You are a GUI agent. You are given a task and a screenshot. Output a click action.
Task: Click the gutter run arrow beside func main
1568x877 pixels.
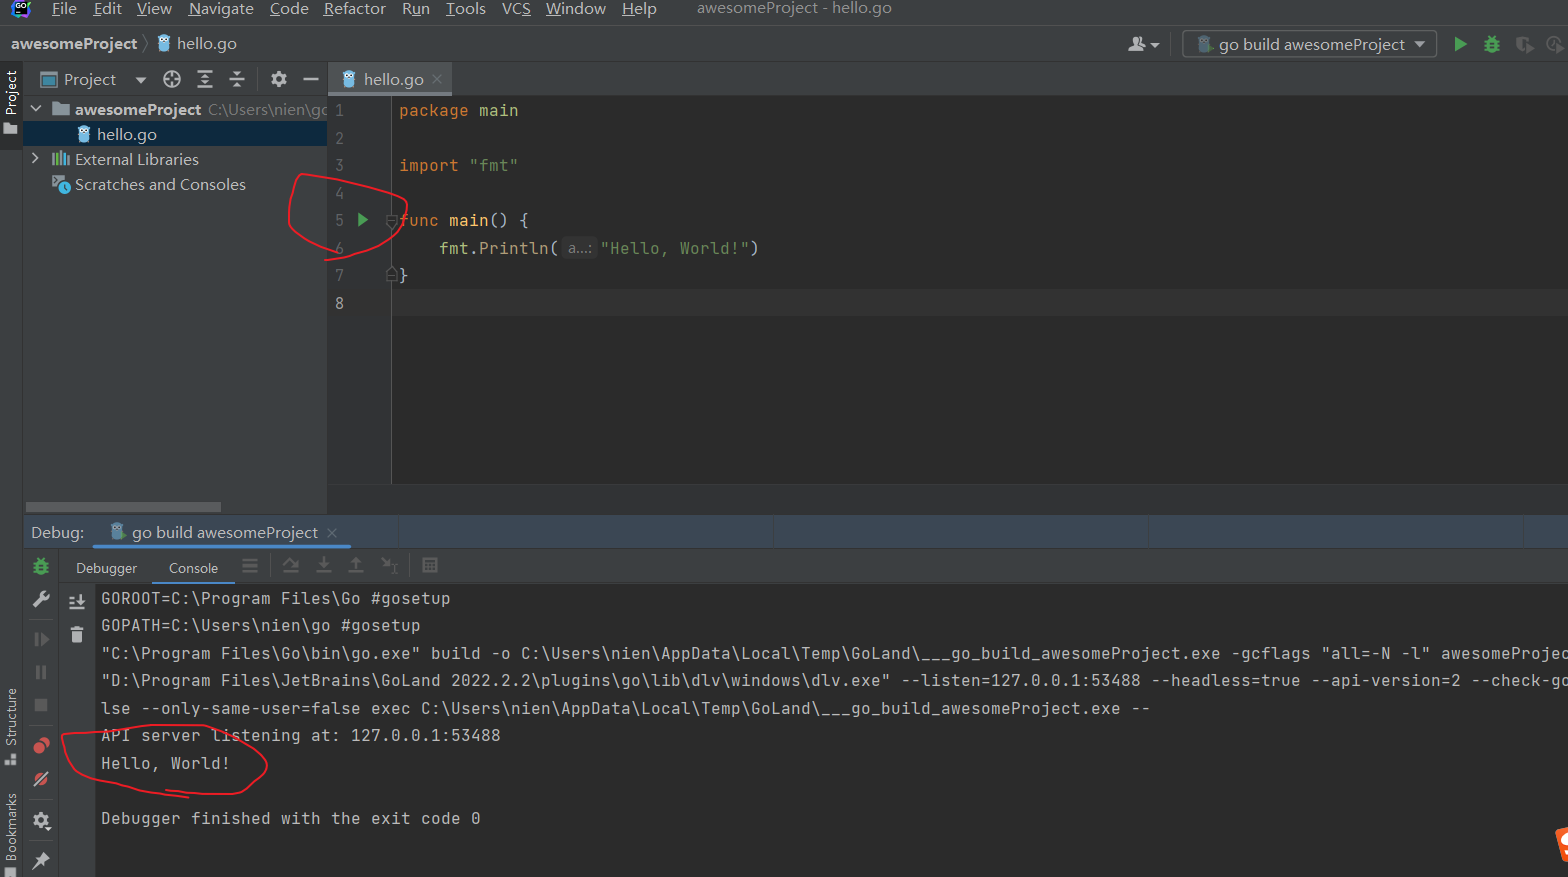coord(363,220)
